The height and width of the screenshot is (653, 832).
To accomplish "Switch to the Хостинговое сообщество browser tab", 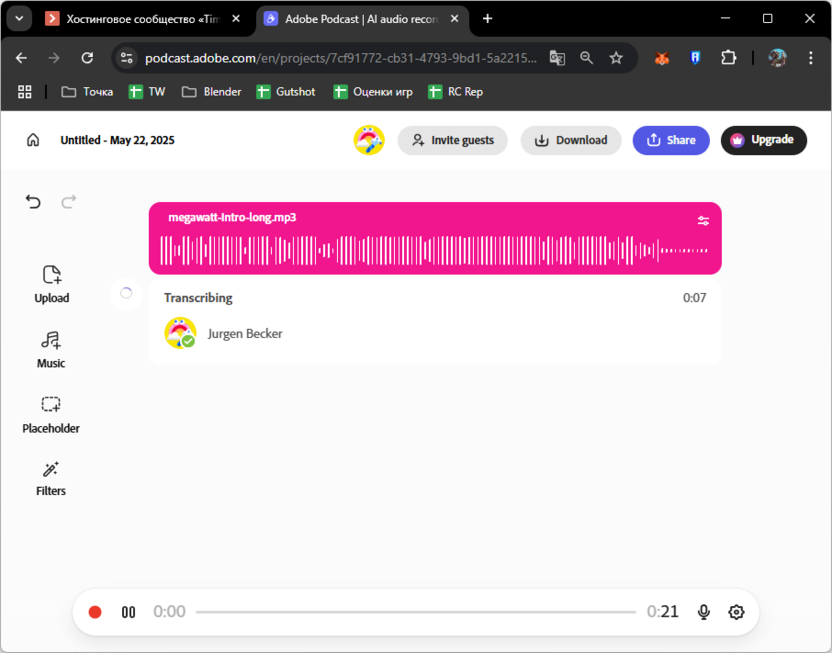I will [143, 19].
